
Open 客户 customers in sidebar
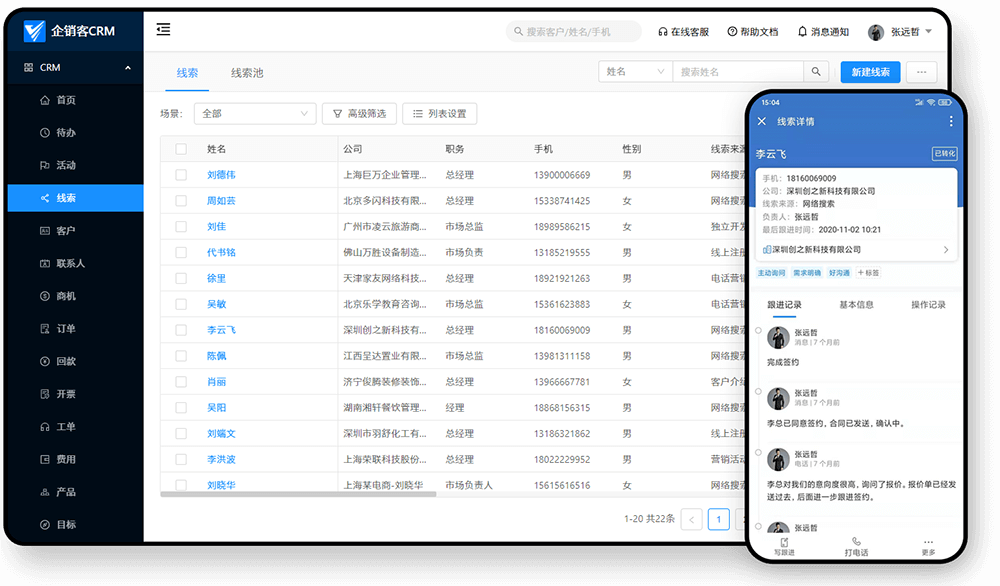coord(75,231)
